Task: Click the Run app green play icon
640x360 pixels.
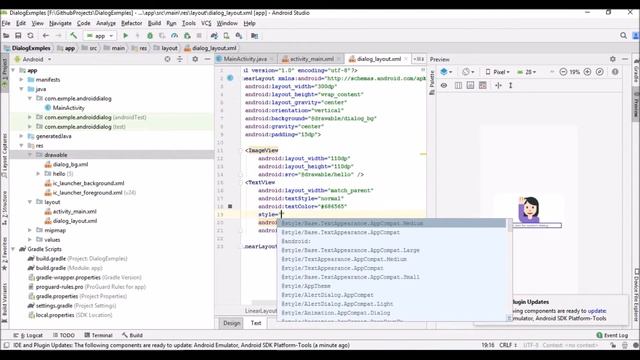Action: click(125, 36)
